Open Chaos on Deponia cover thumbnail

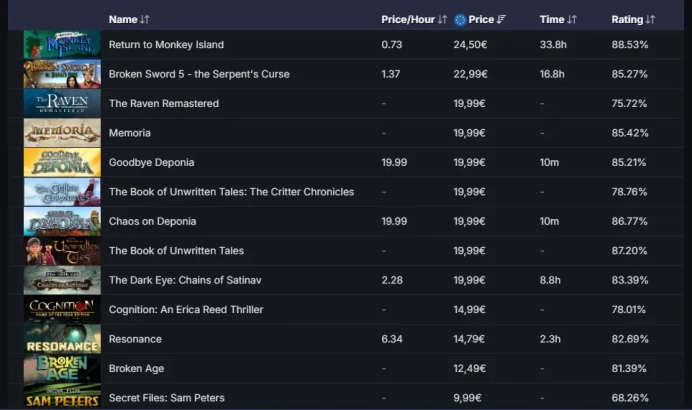62,221
